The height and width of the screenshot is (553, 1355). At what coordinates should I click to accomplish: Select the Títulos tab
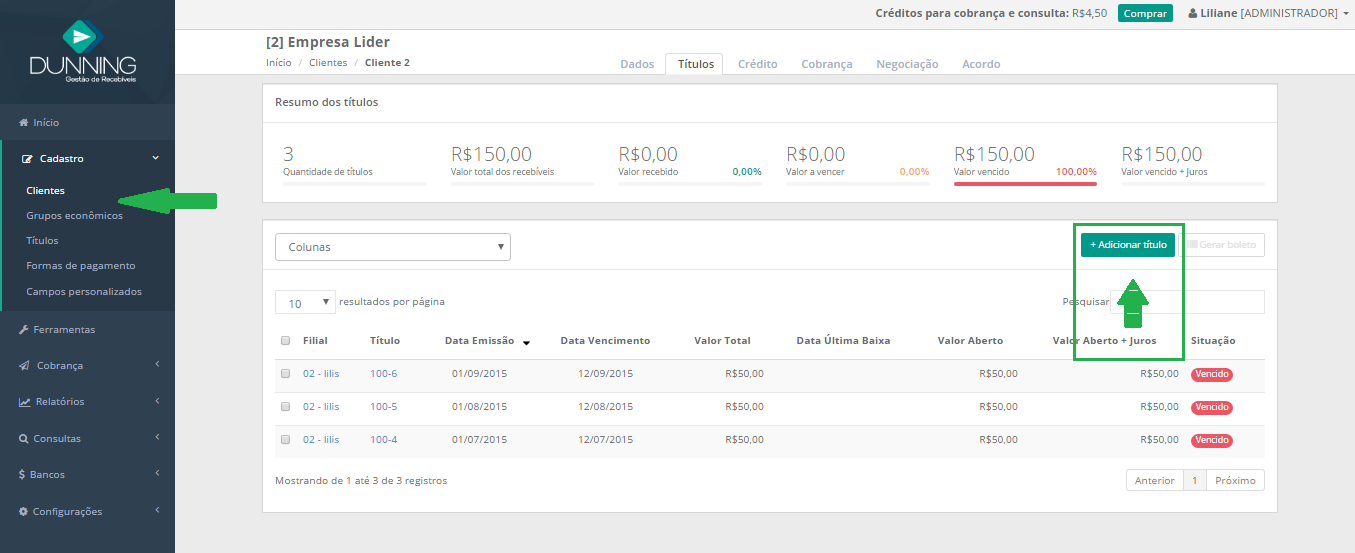point(696,64)
